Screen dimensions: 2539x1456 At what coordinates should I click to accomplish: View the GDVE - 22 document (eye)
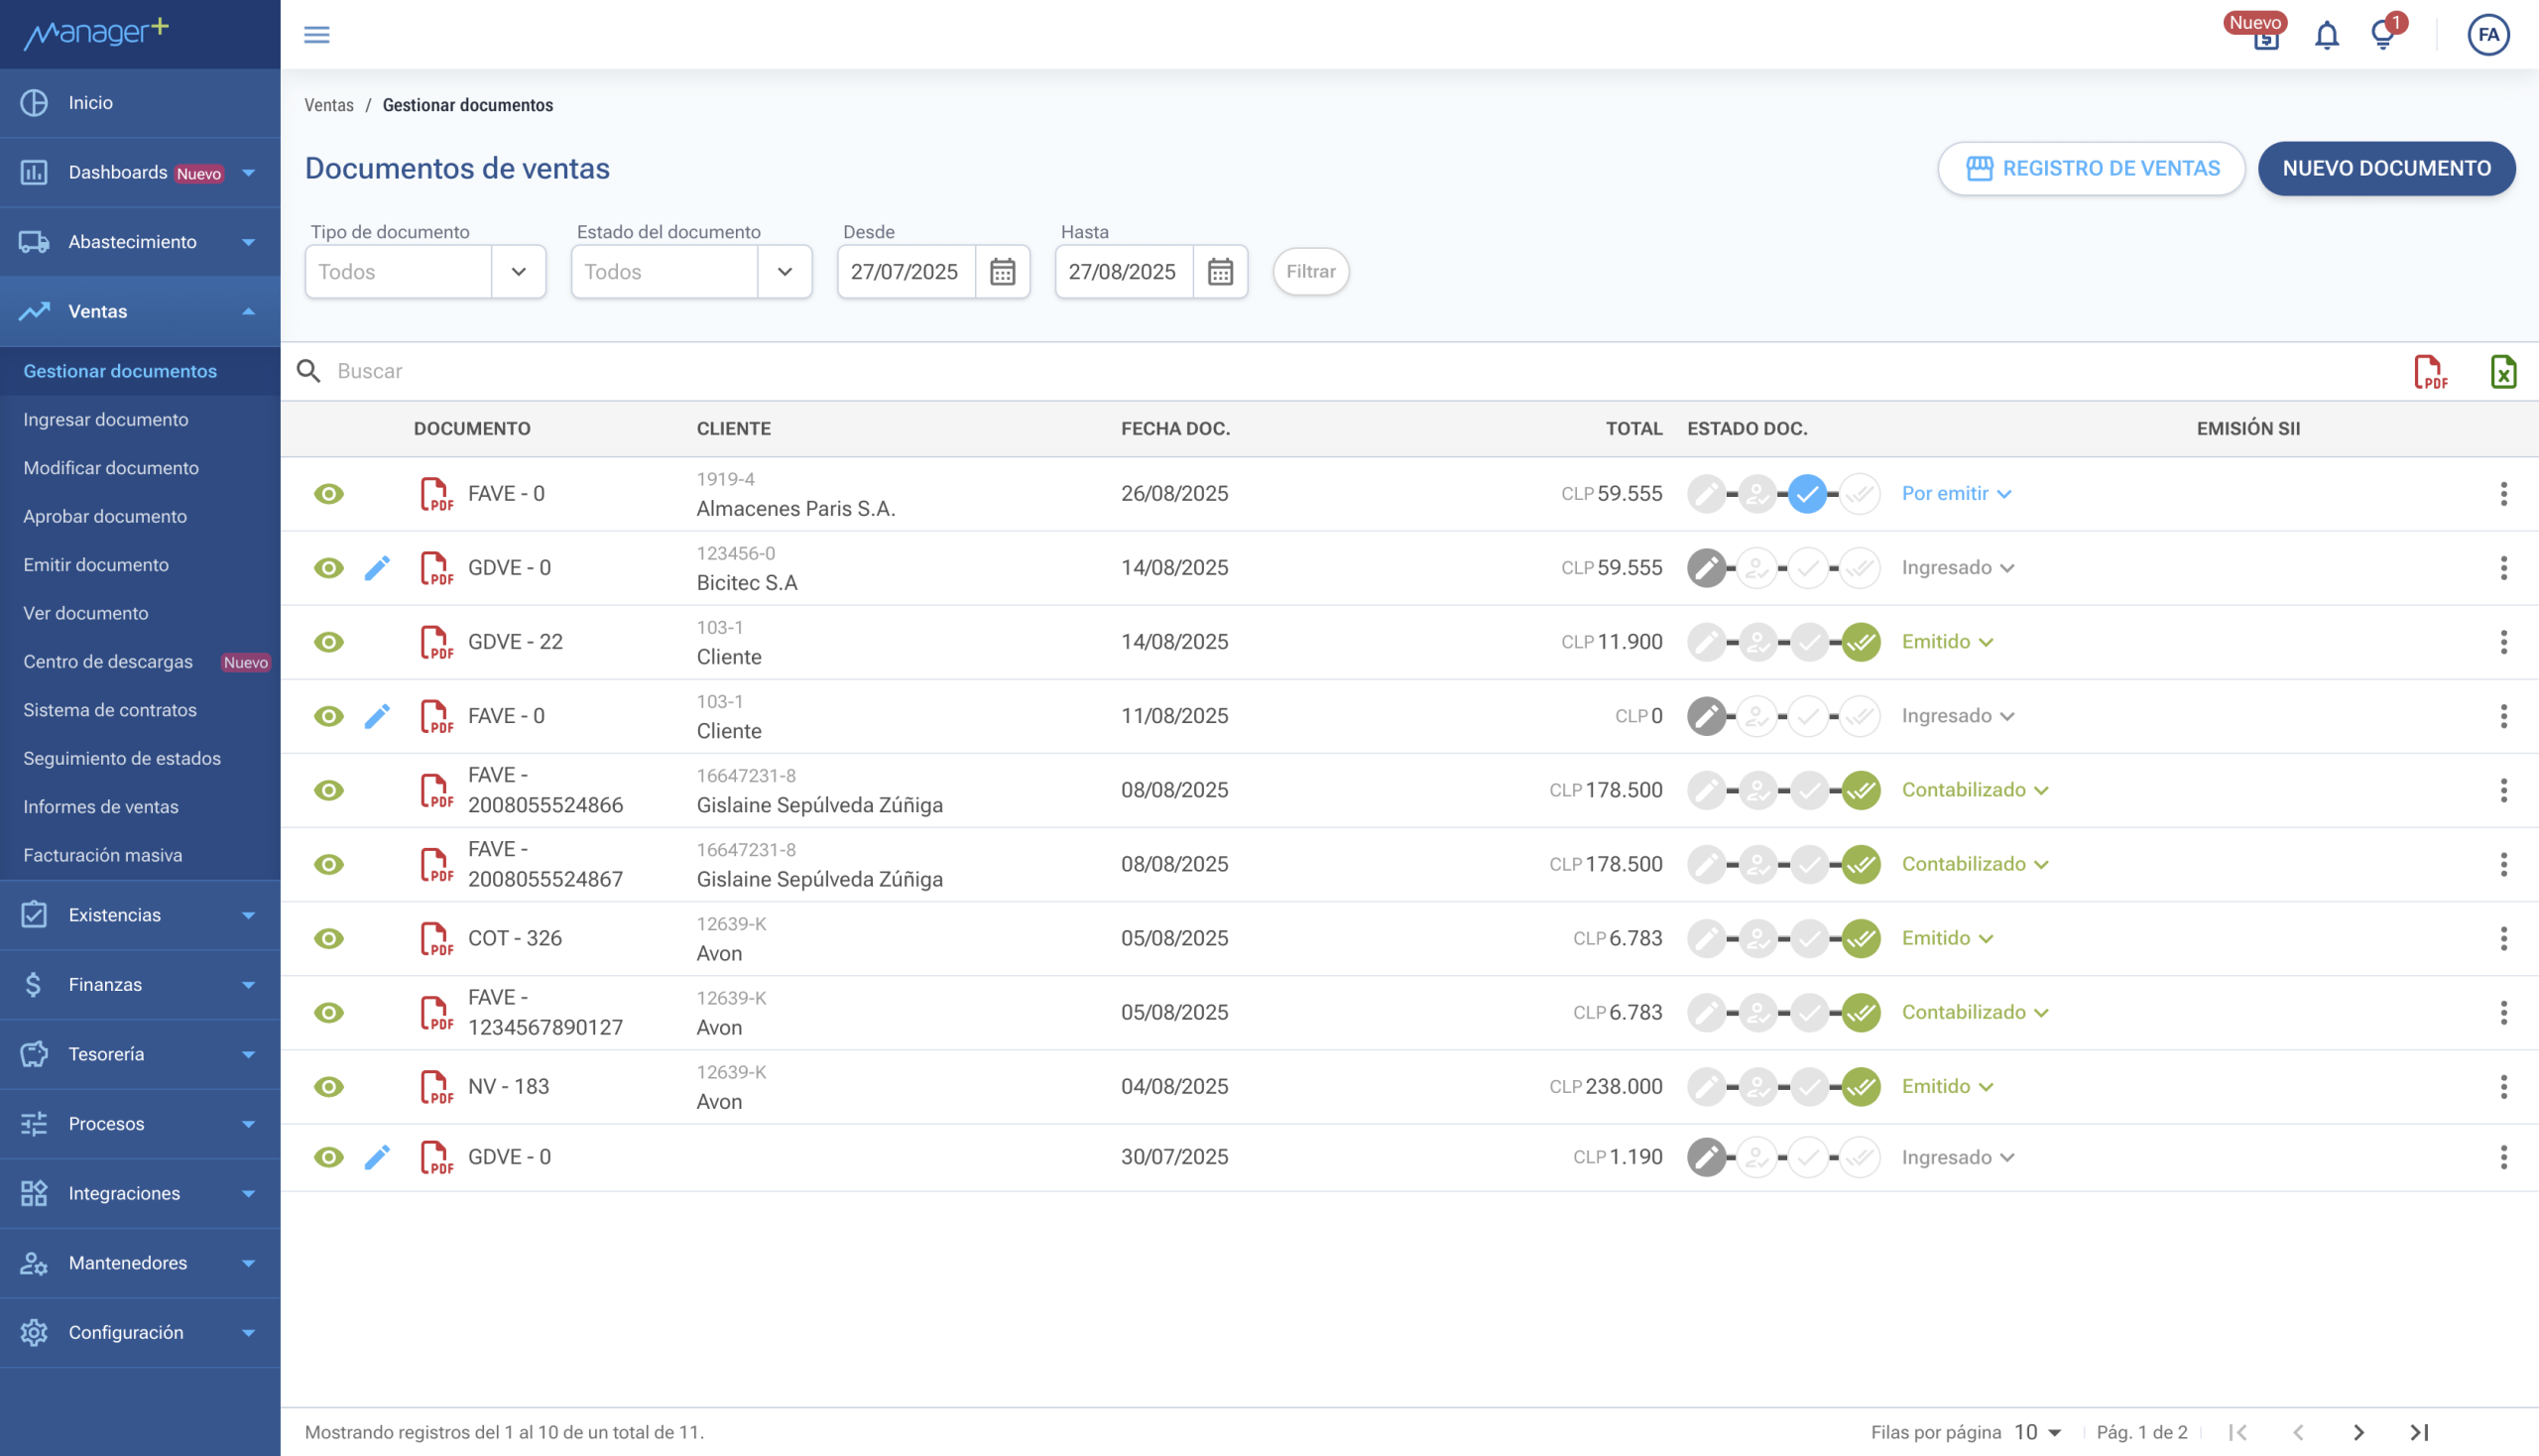pos(328,642)
